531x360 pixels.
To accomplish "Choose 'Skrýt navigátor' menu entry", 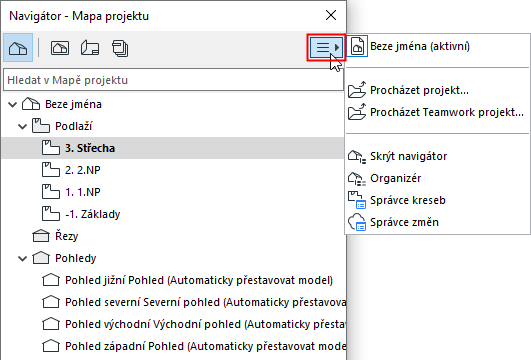I will pos(438,156).
